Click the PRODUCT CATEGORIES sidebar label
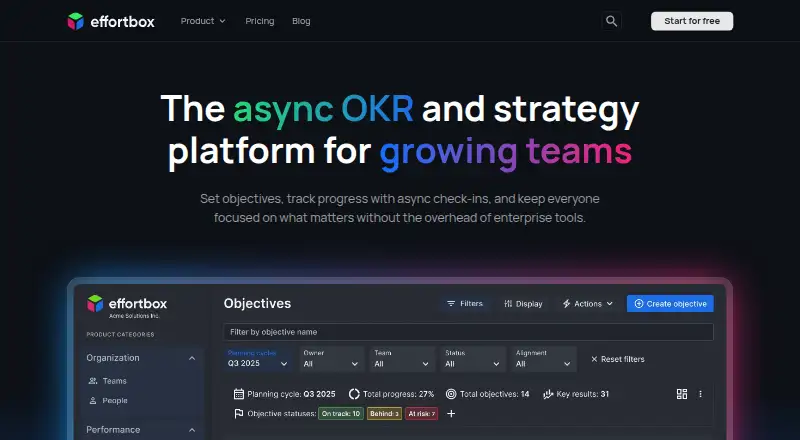This screenshot has height=440, width=800. pos(120,335)
